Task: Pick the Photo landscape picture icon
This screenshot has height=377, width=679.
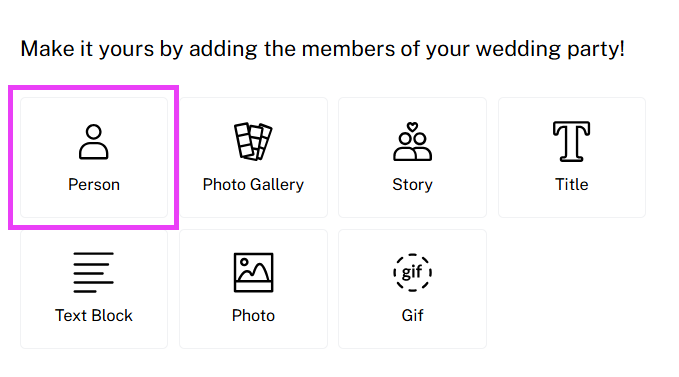Action: (x=253, y=272)
